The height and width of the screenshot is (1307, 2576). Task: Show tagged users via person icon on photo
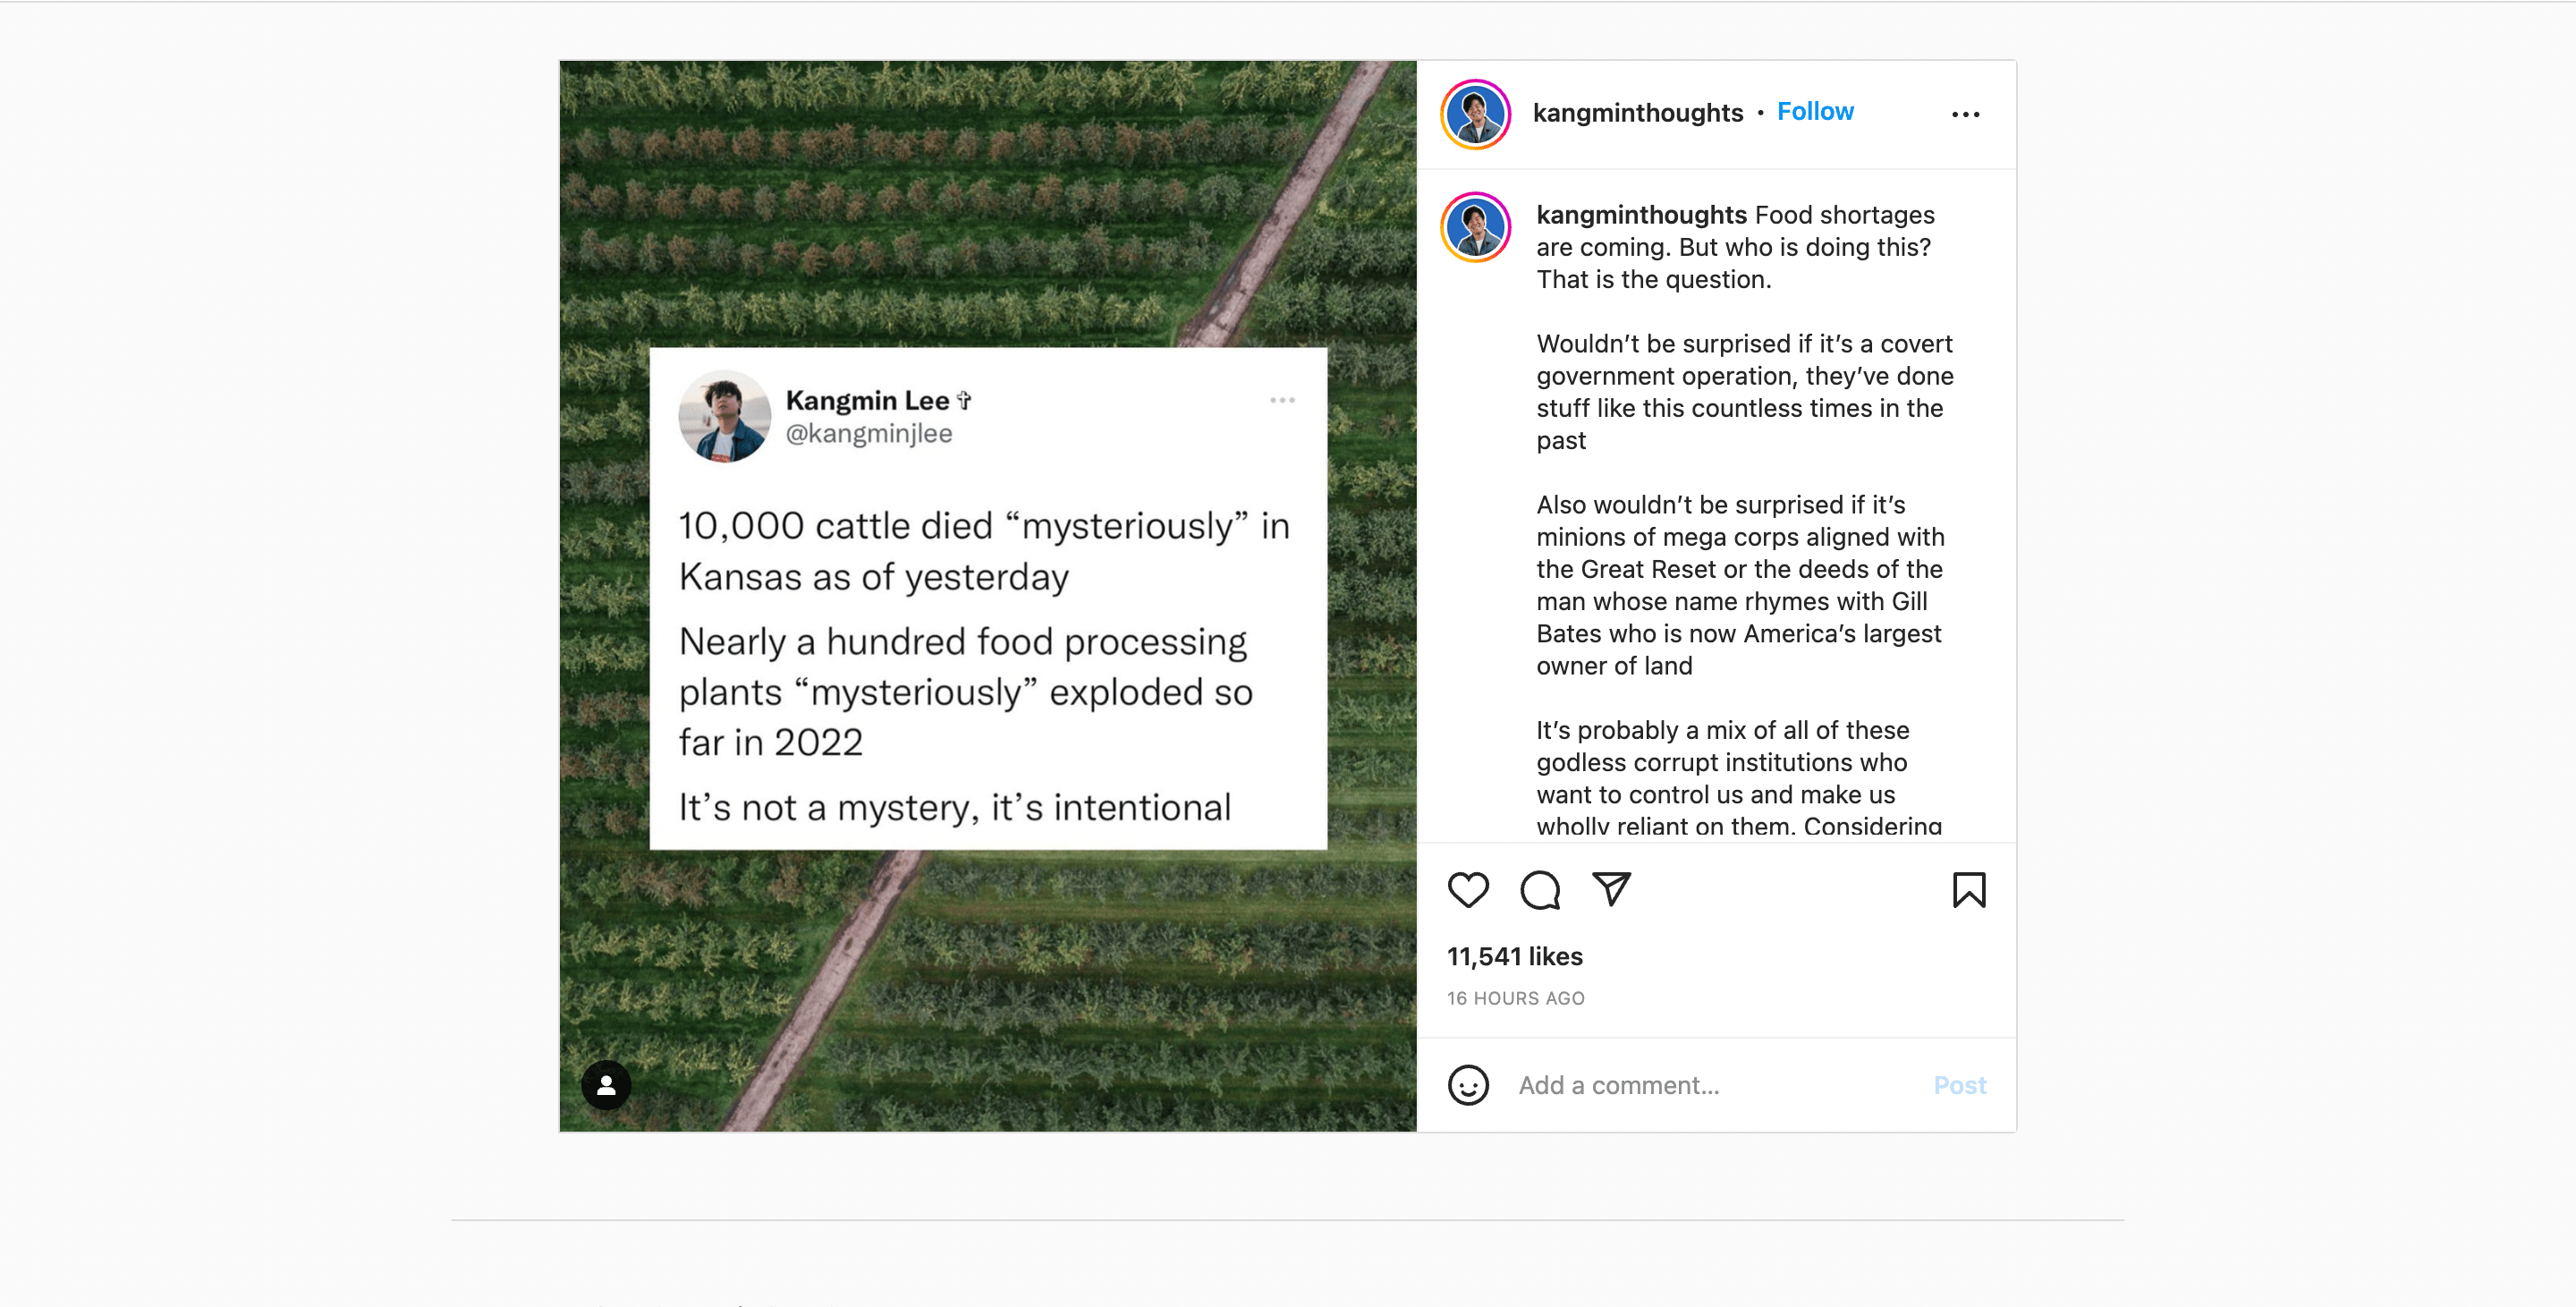(606, 1083)
